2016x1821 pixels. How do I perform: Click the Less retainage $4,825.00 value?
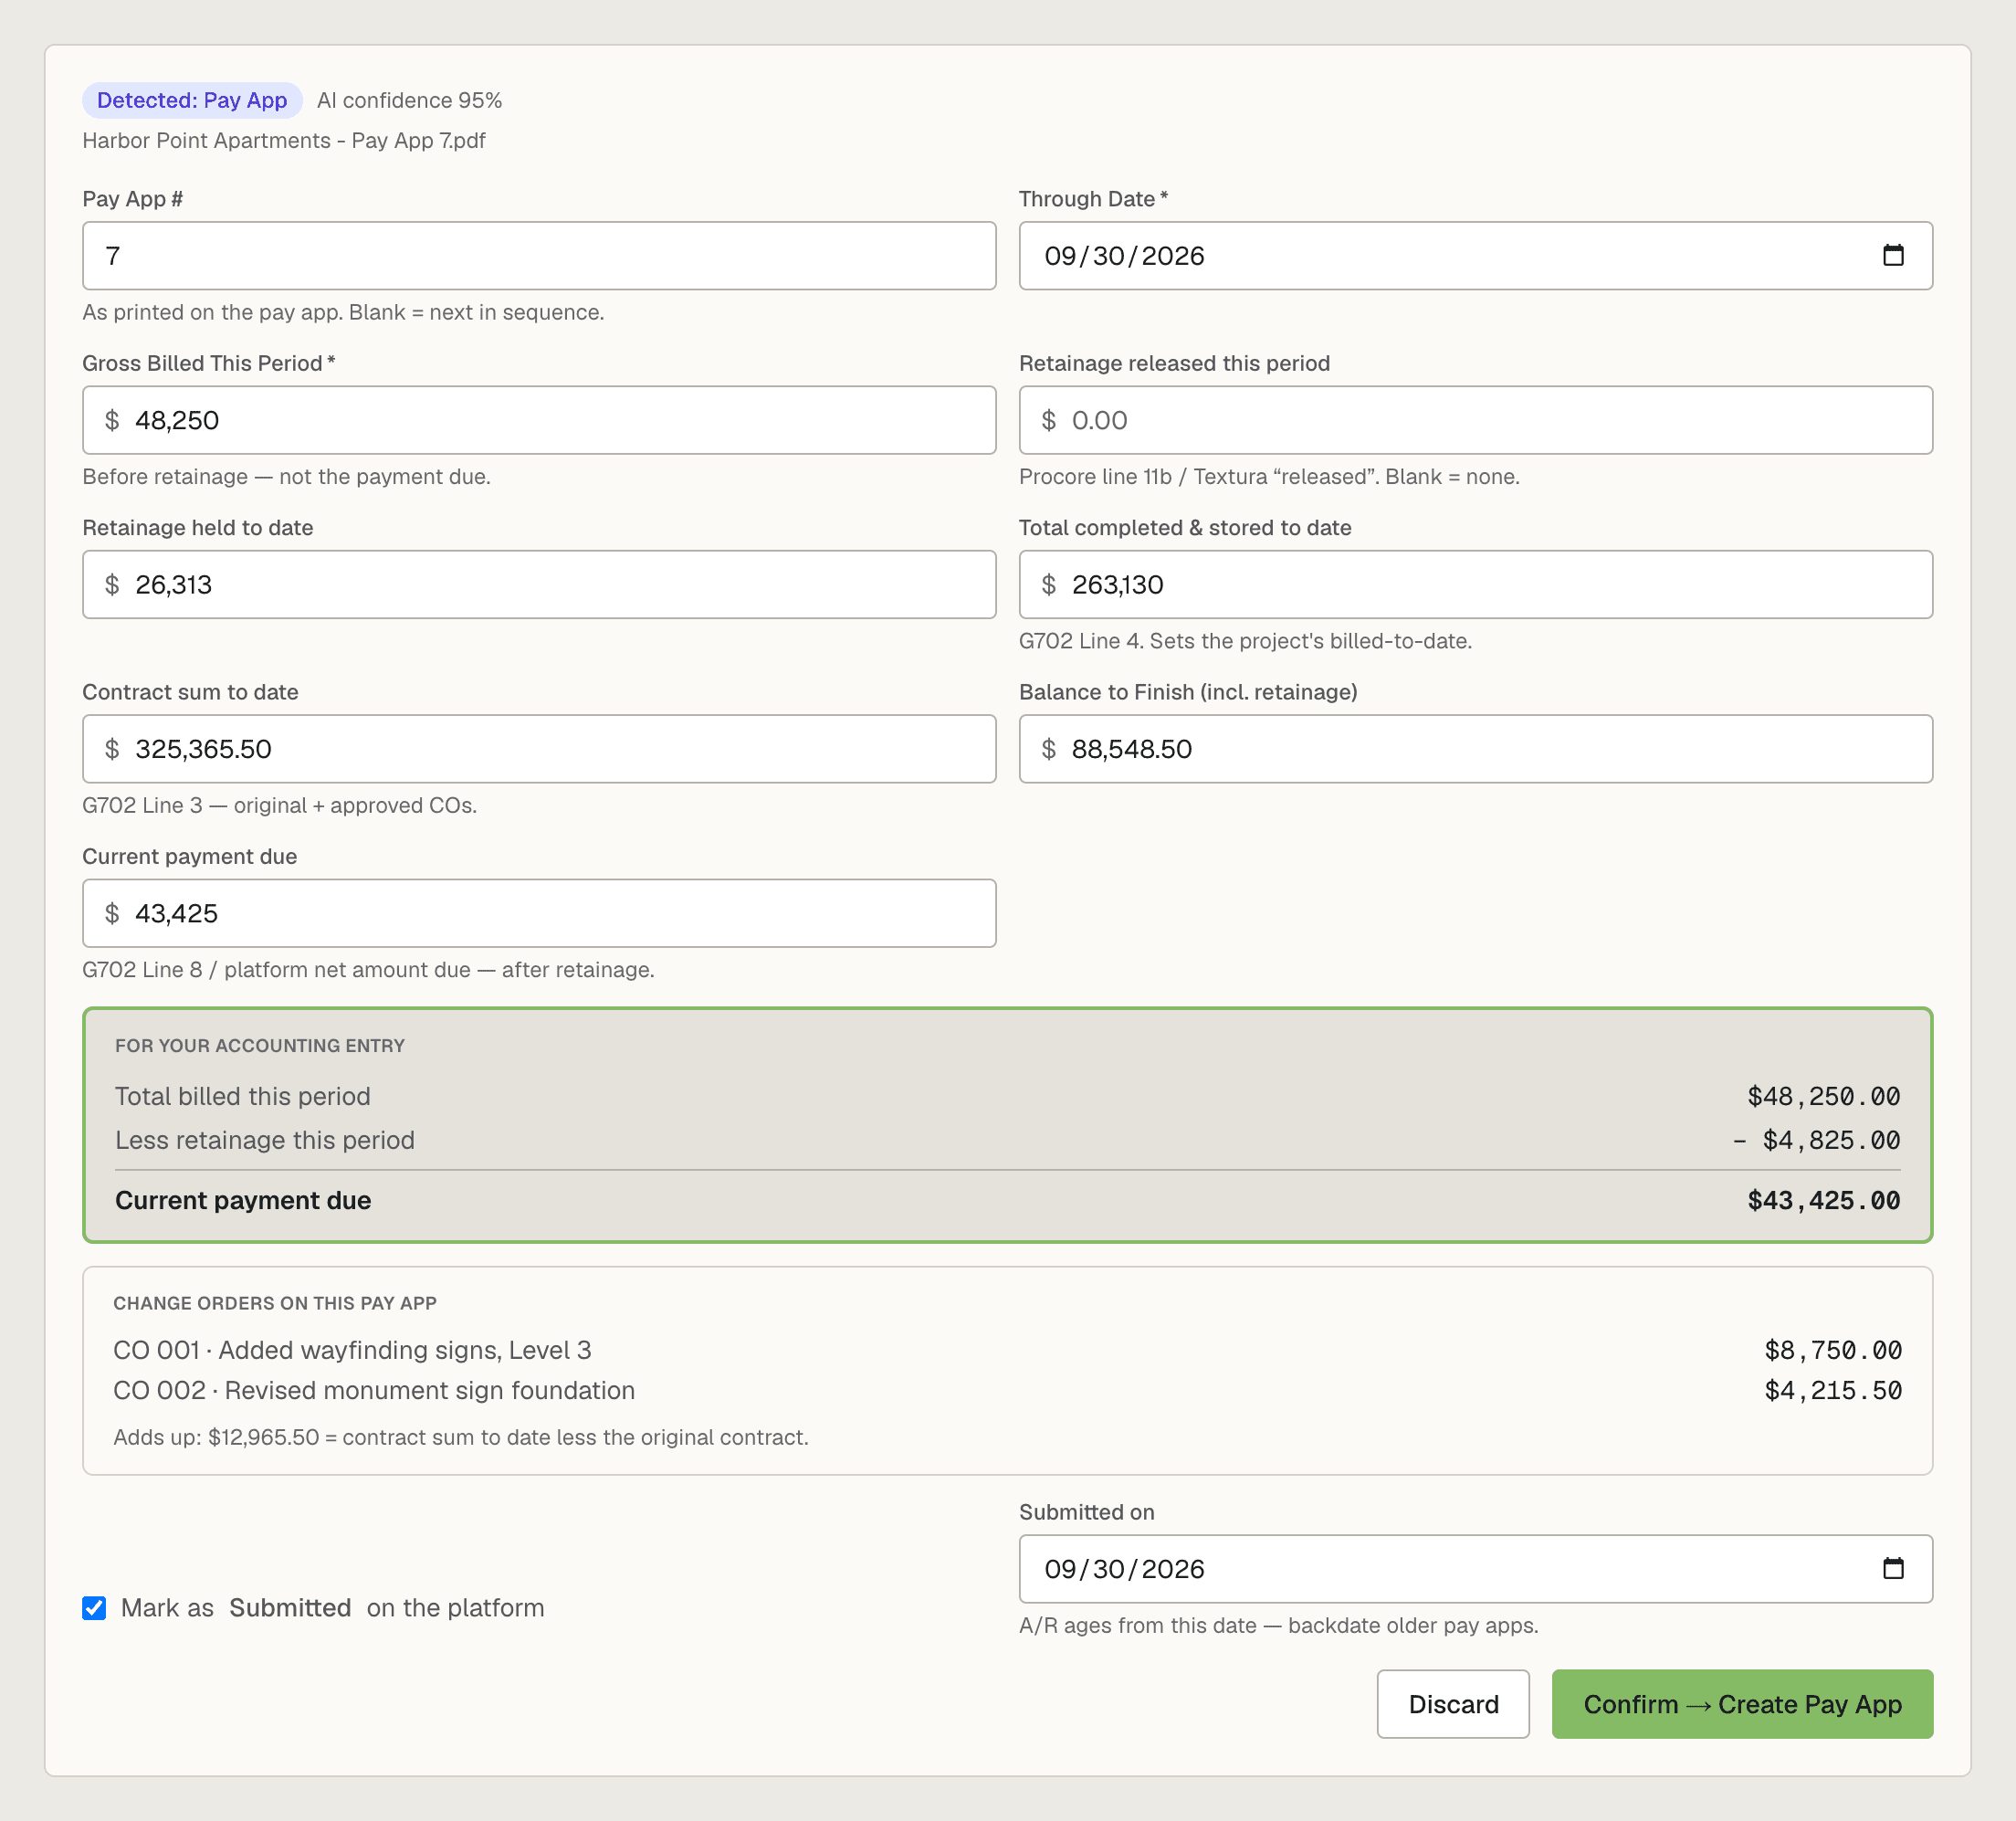click(x=1817, y=1140)
